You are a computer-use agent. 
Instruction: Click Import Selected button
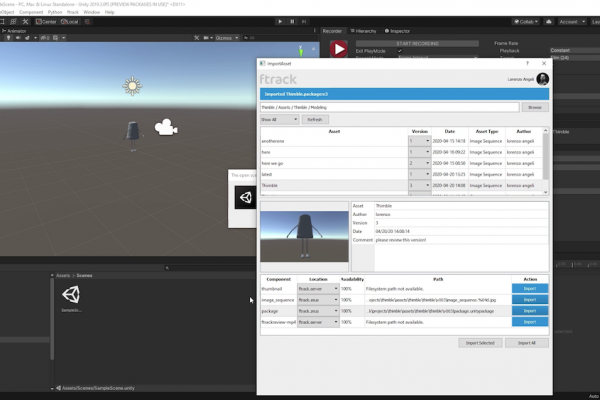pos(480,343)
